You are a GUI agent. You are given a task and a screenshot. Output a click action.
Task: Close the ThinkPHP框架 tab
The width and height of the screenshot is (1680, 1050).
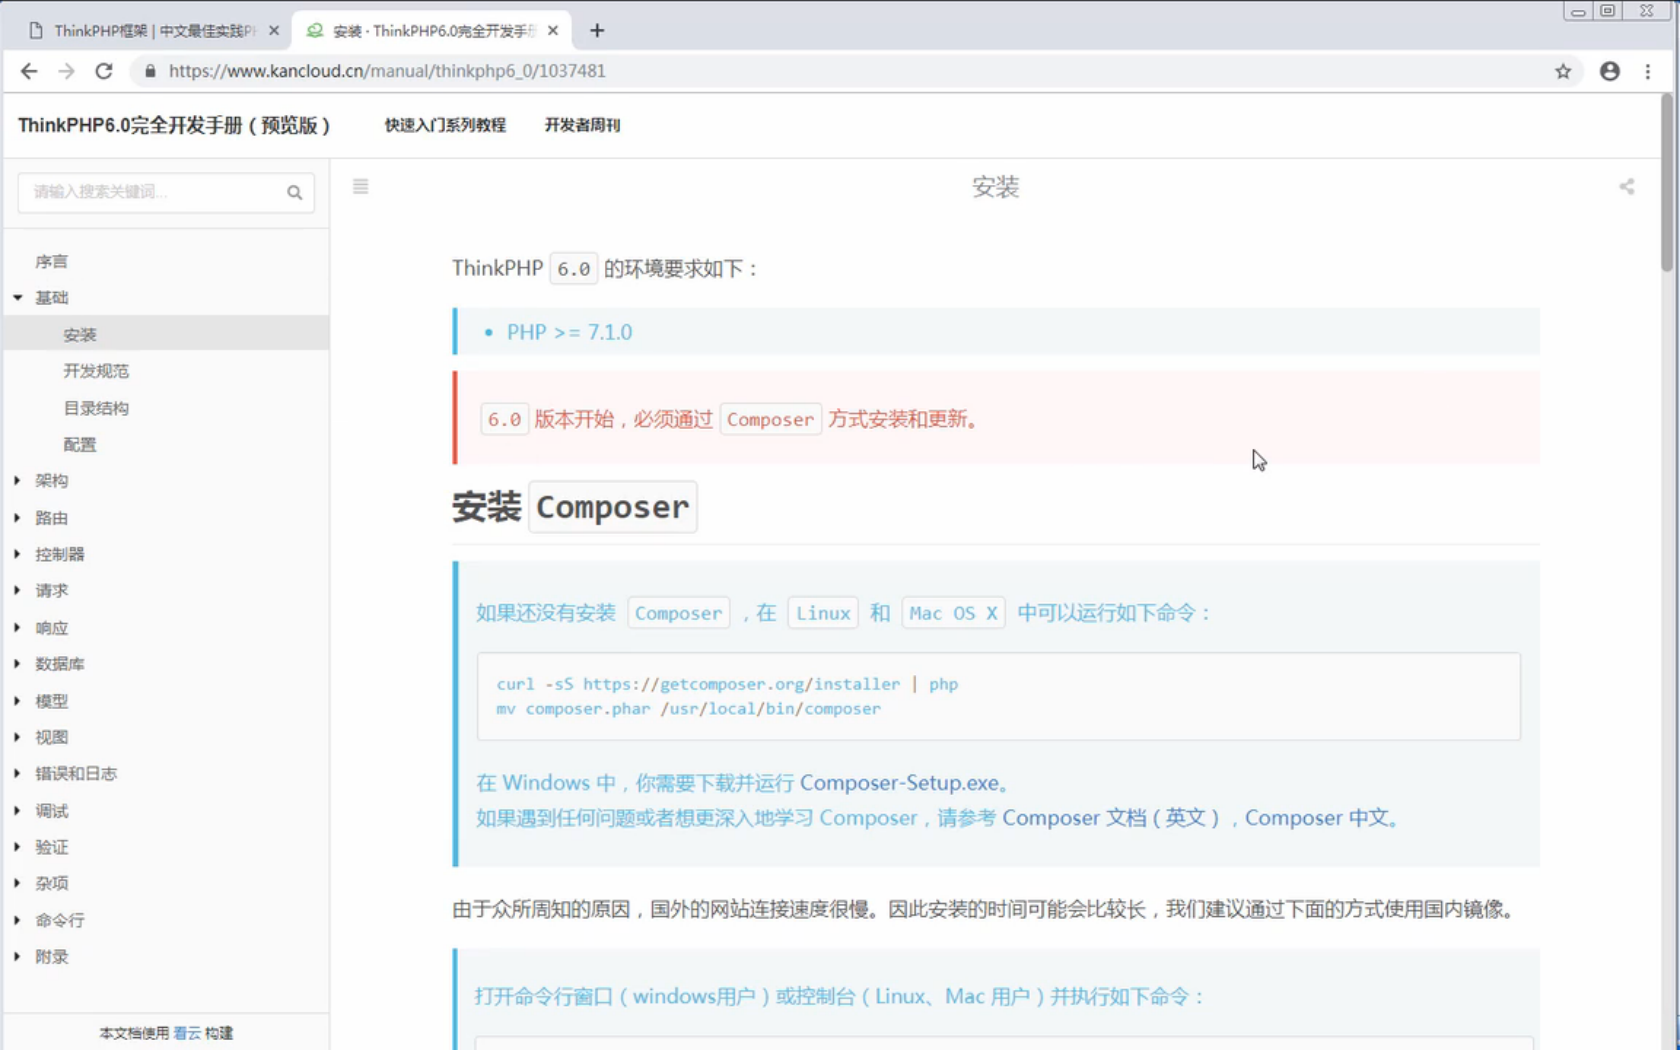[274, 31]
